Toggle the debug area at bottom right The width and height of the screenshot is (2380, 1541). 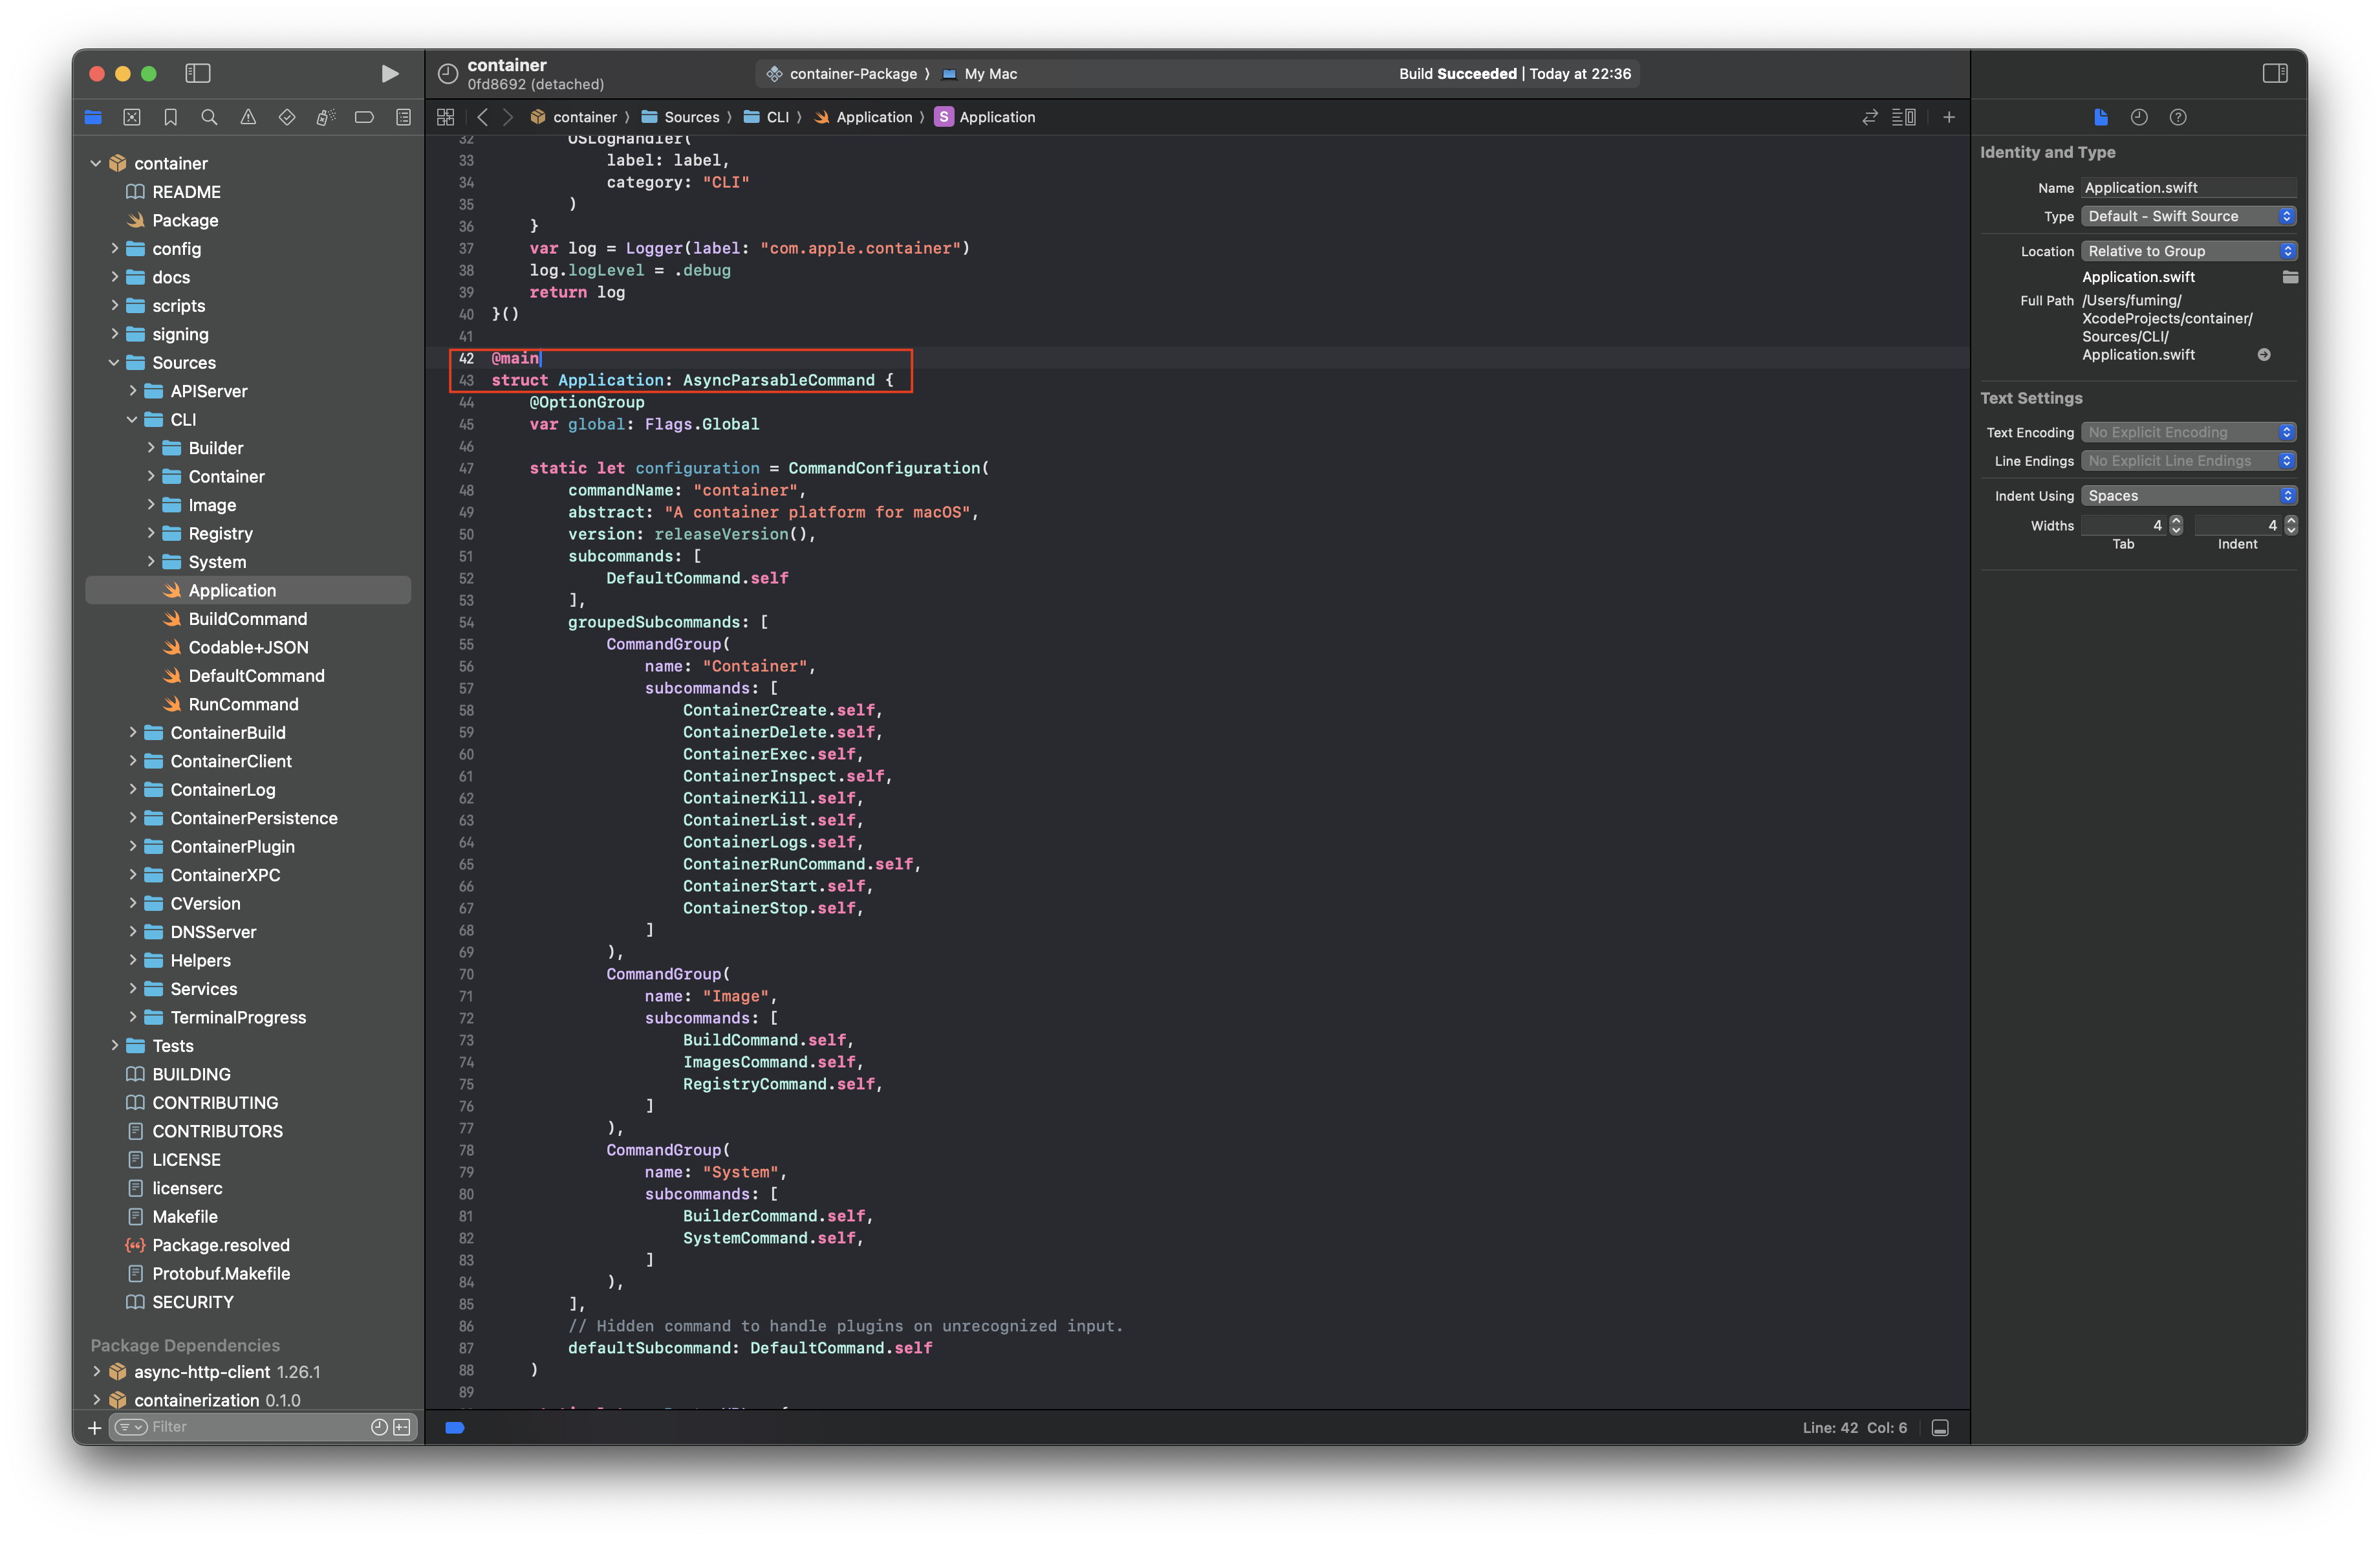pos(1940,1428)
